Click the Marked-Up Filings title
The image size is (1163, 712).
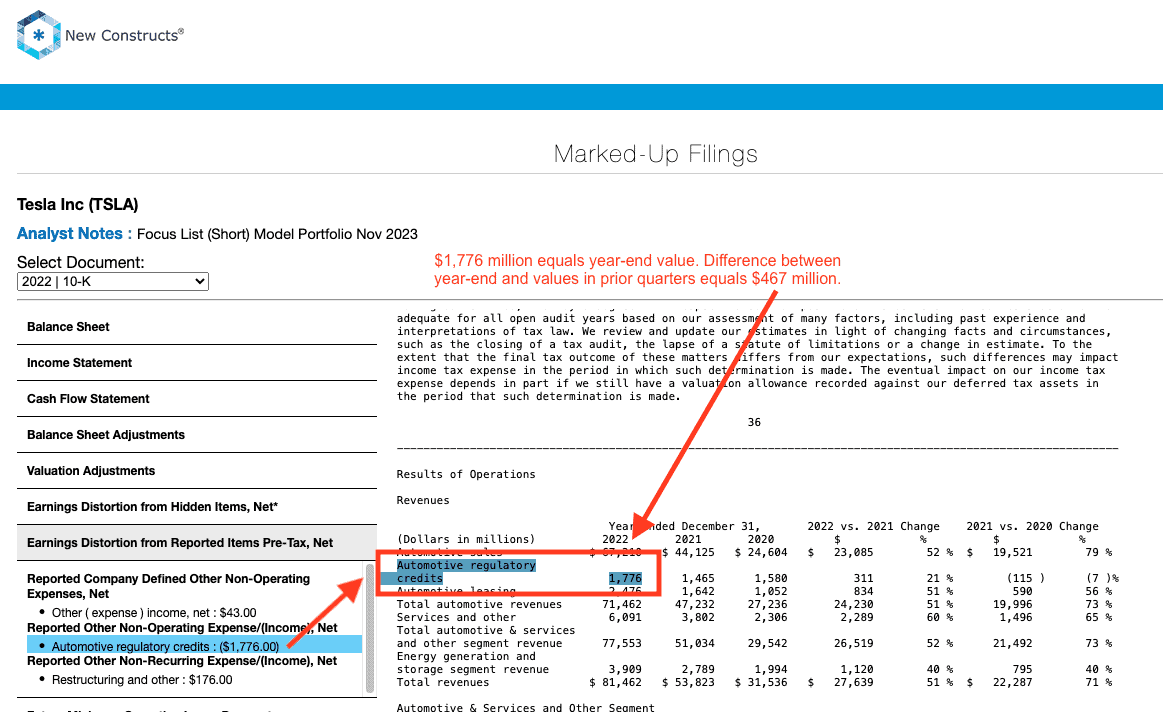click(x=656, y=154)
